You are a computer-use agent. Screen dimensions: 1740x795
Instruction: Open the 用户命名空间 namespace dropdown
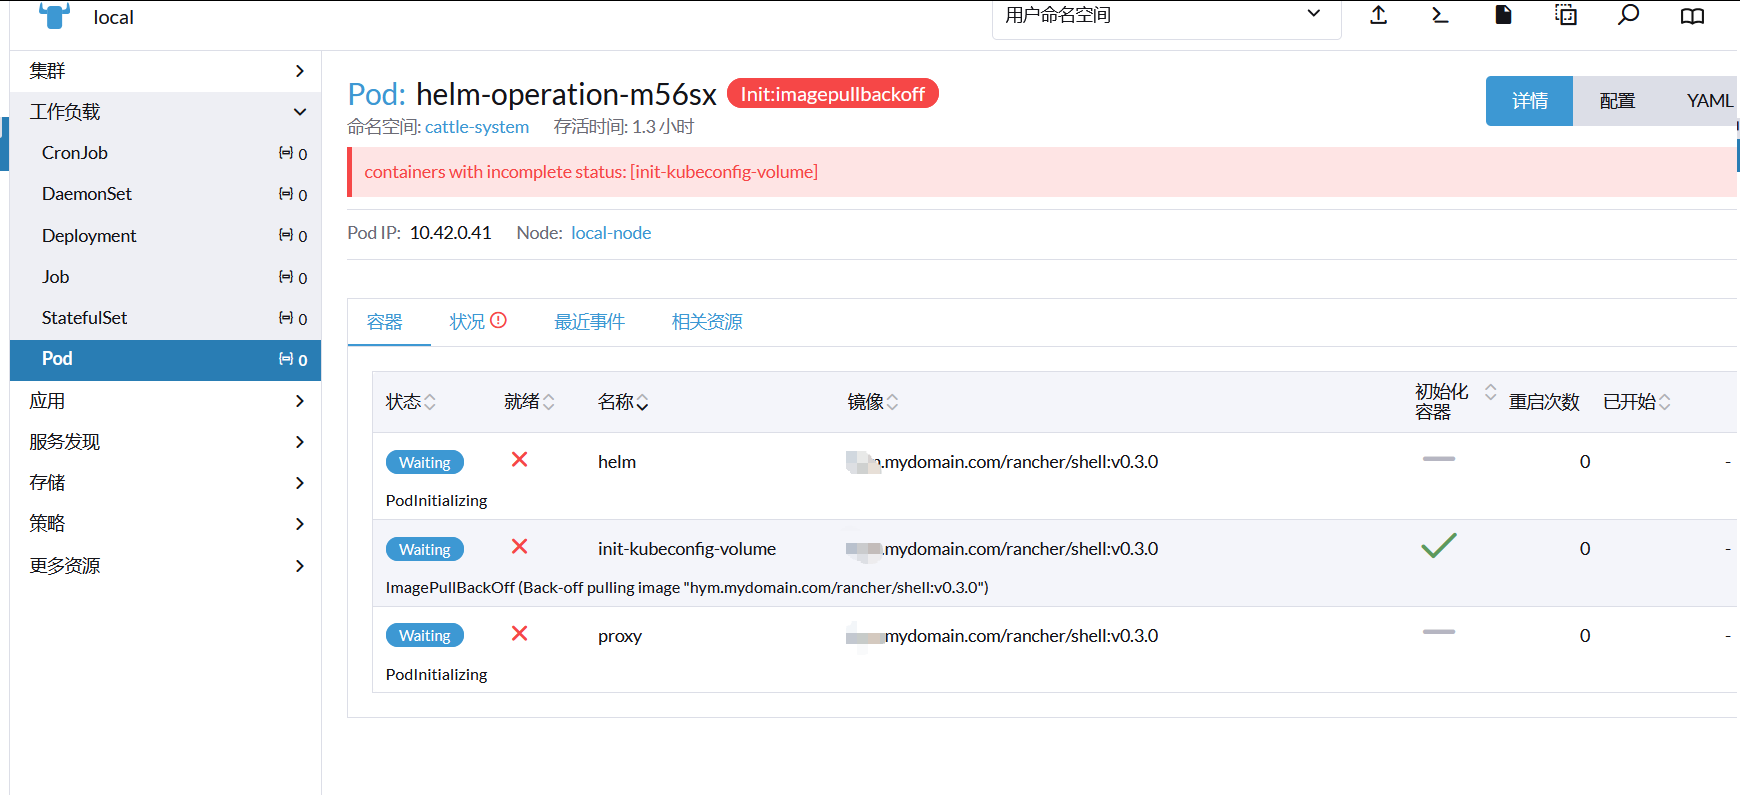tap(1165, 16)
